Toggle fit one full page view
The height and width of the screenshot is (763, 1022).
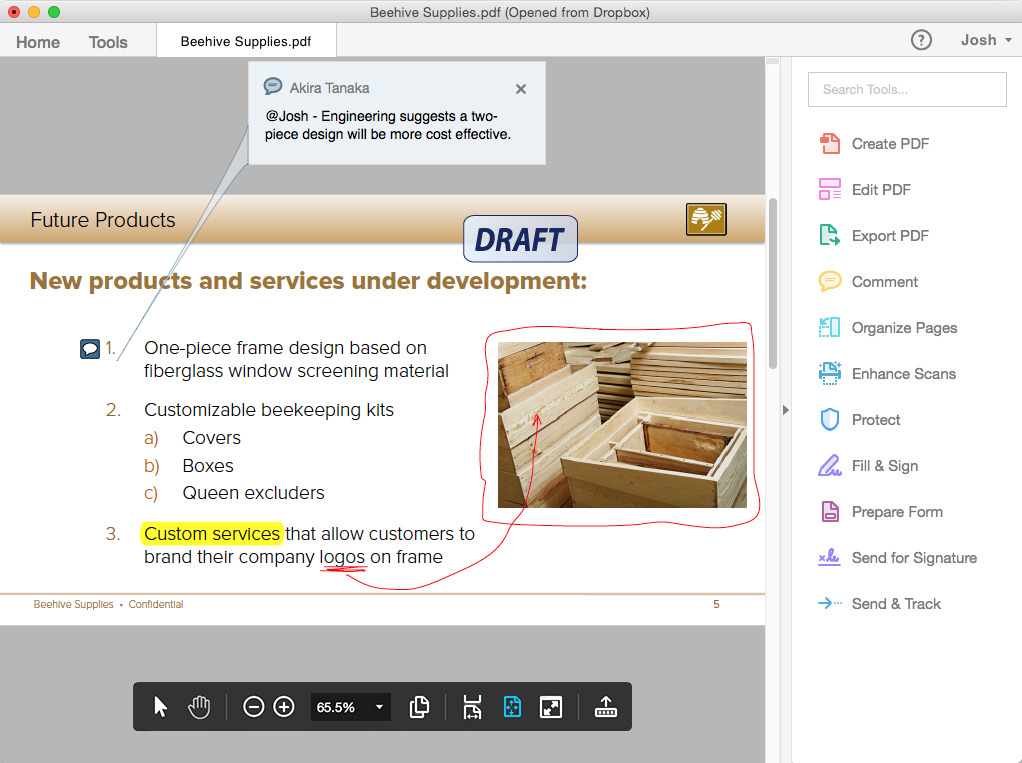512,707
